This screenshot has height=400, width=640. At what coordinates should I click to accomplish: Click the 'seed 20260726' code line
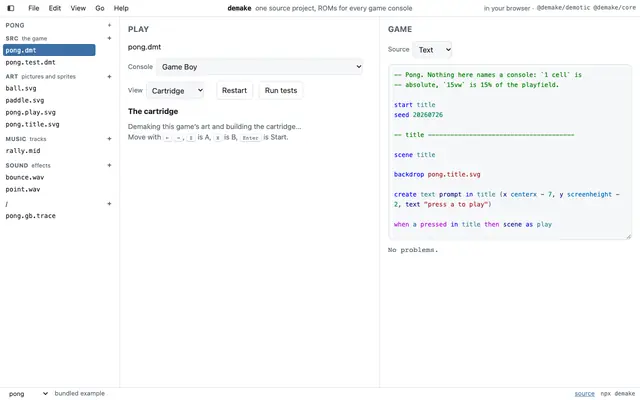point(418,115)
